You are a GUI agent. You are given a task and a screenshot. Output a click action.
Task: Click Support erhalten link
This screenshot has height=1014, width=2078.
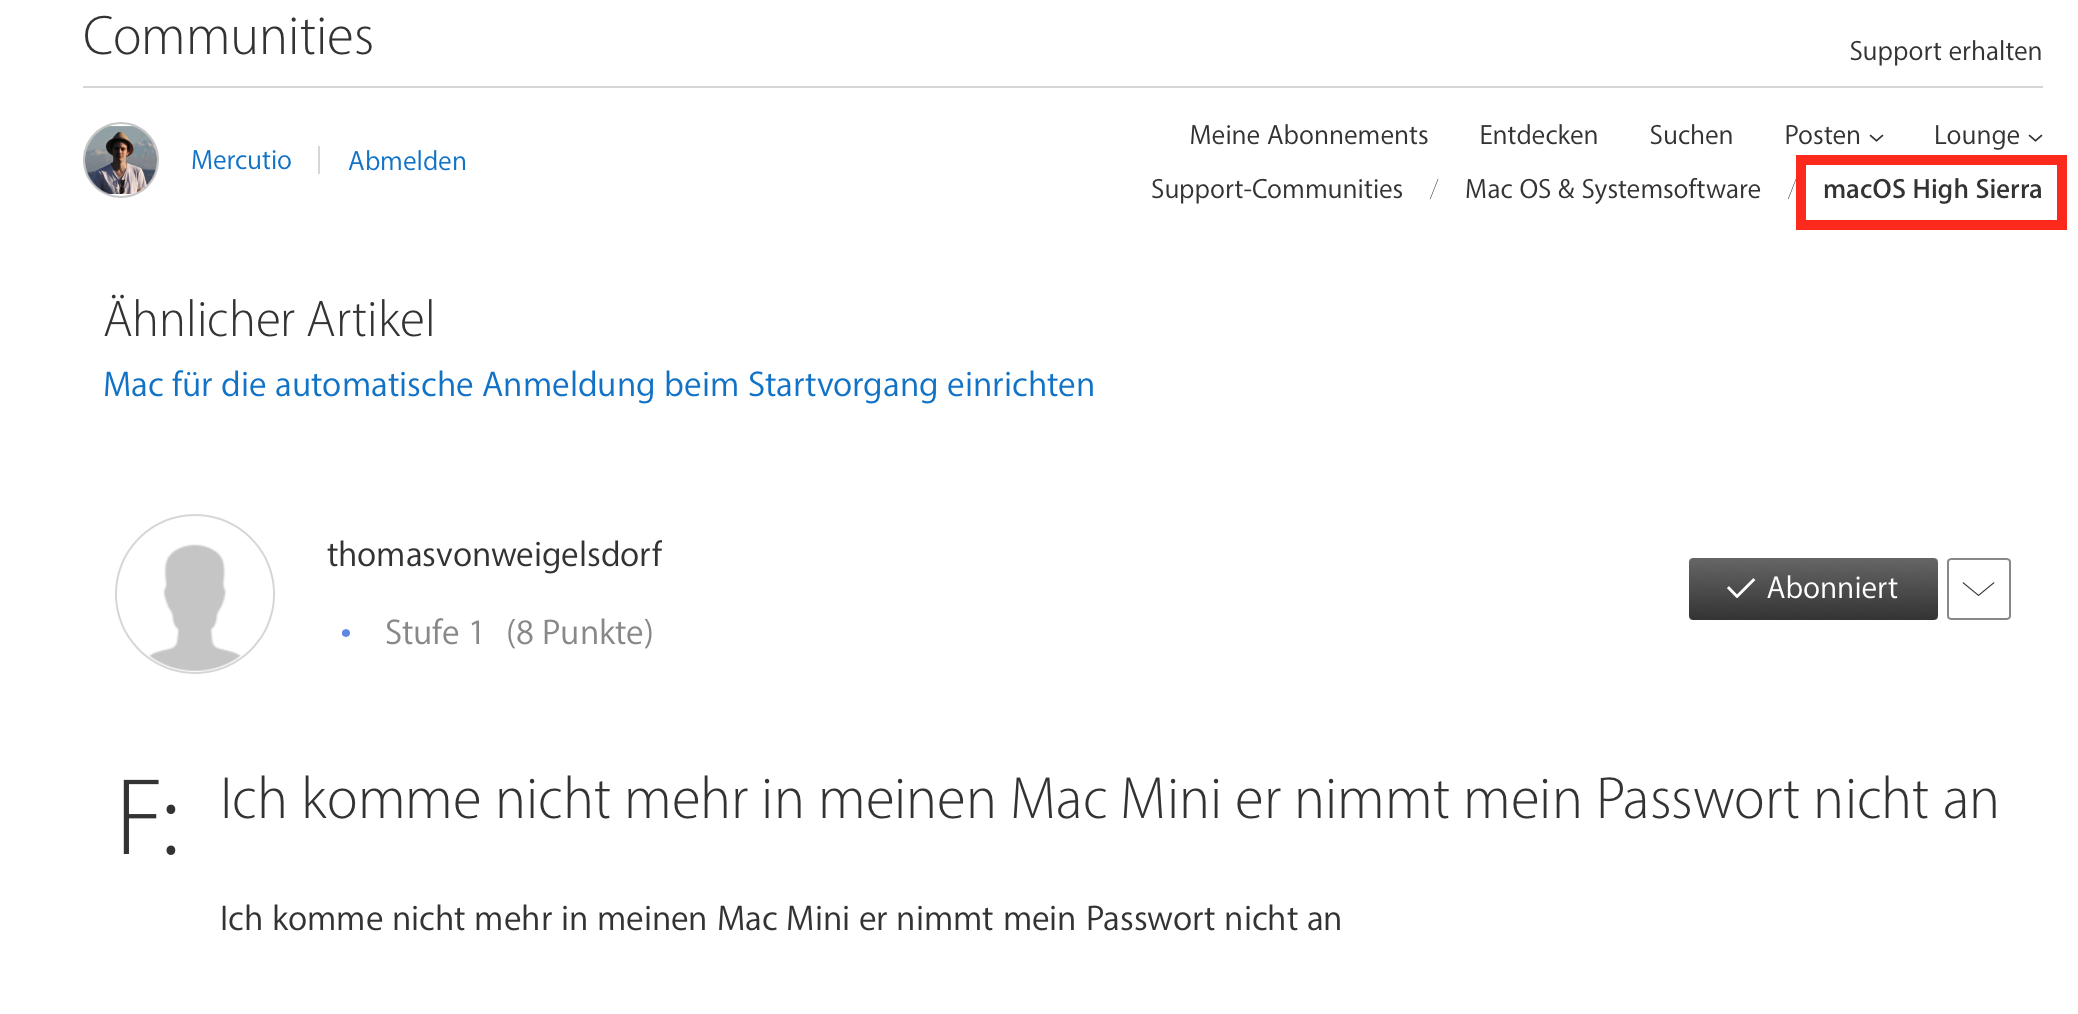coord(1945,51)
